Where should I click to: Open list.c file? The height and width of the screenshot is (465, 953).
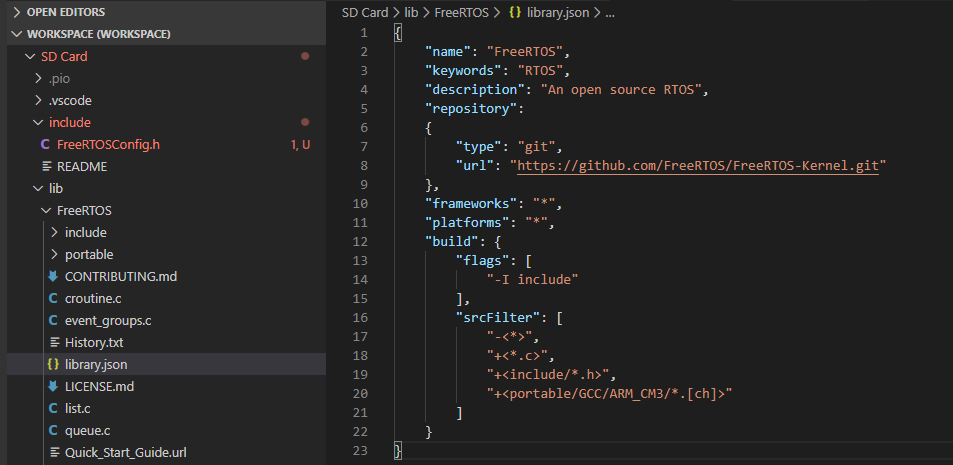pos(78,408)
